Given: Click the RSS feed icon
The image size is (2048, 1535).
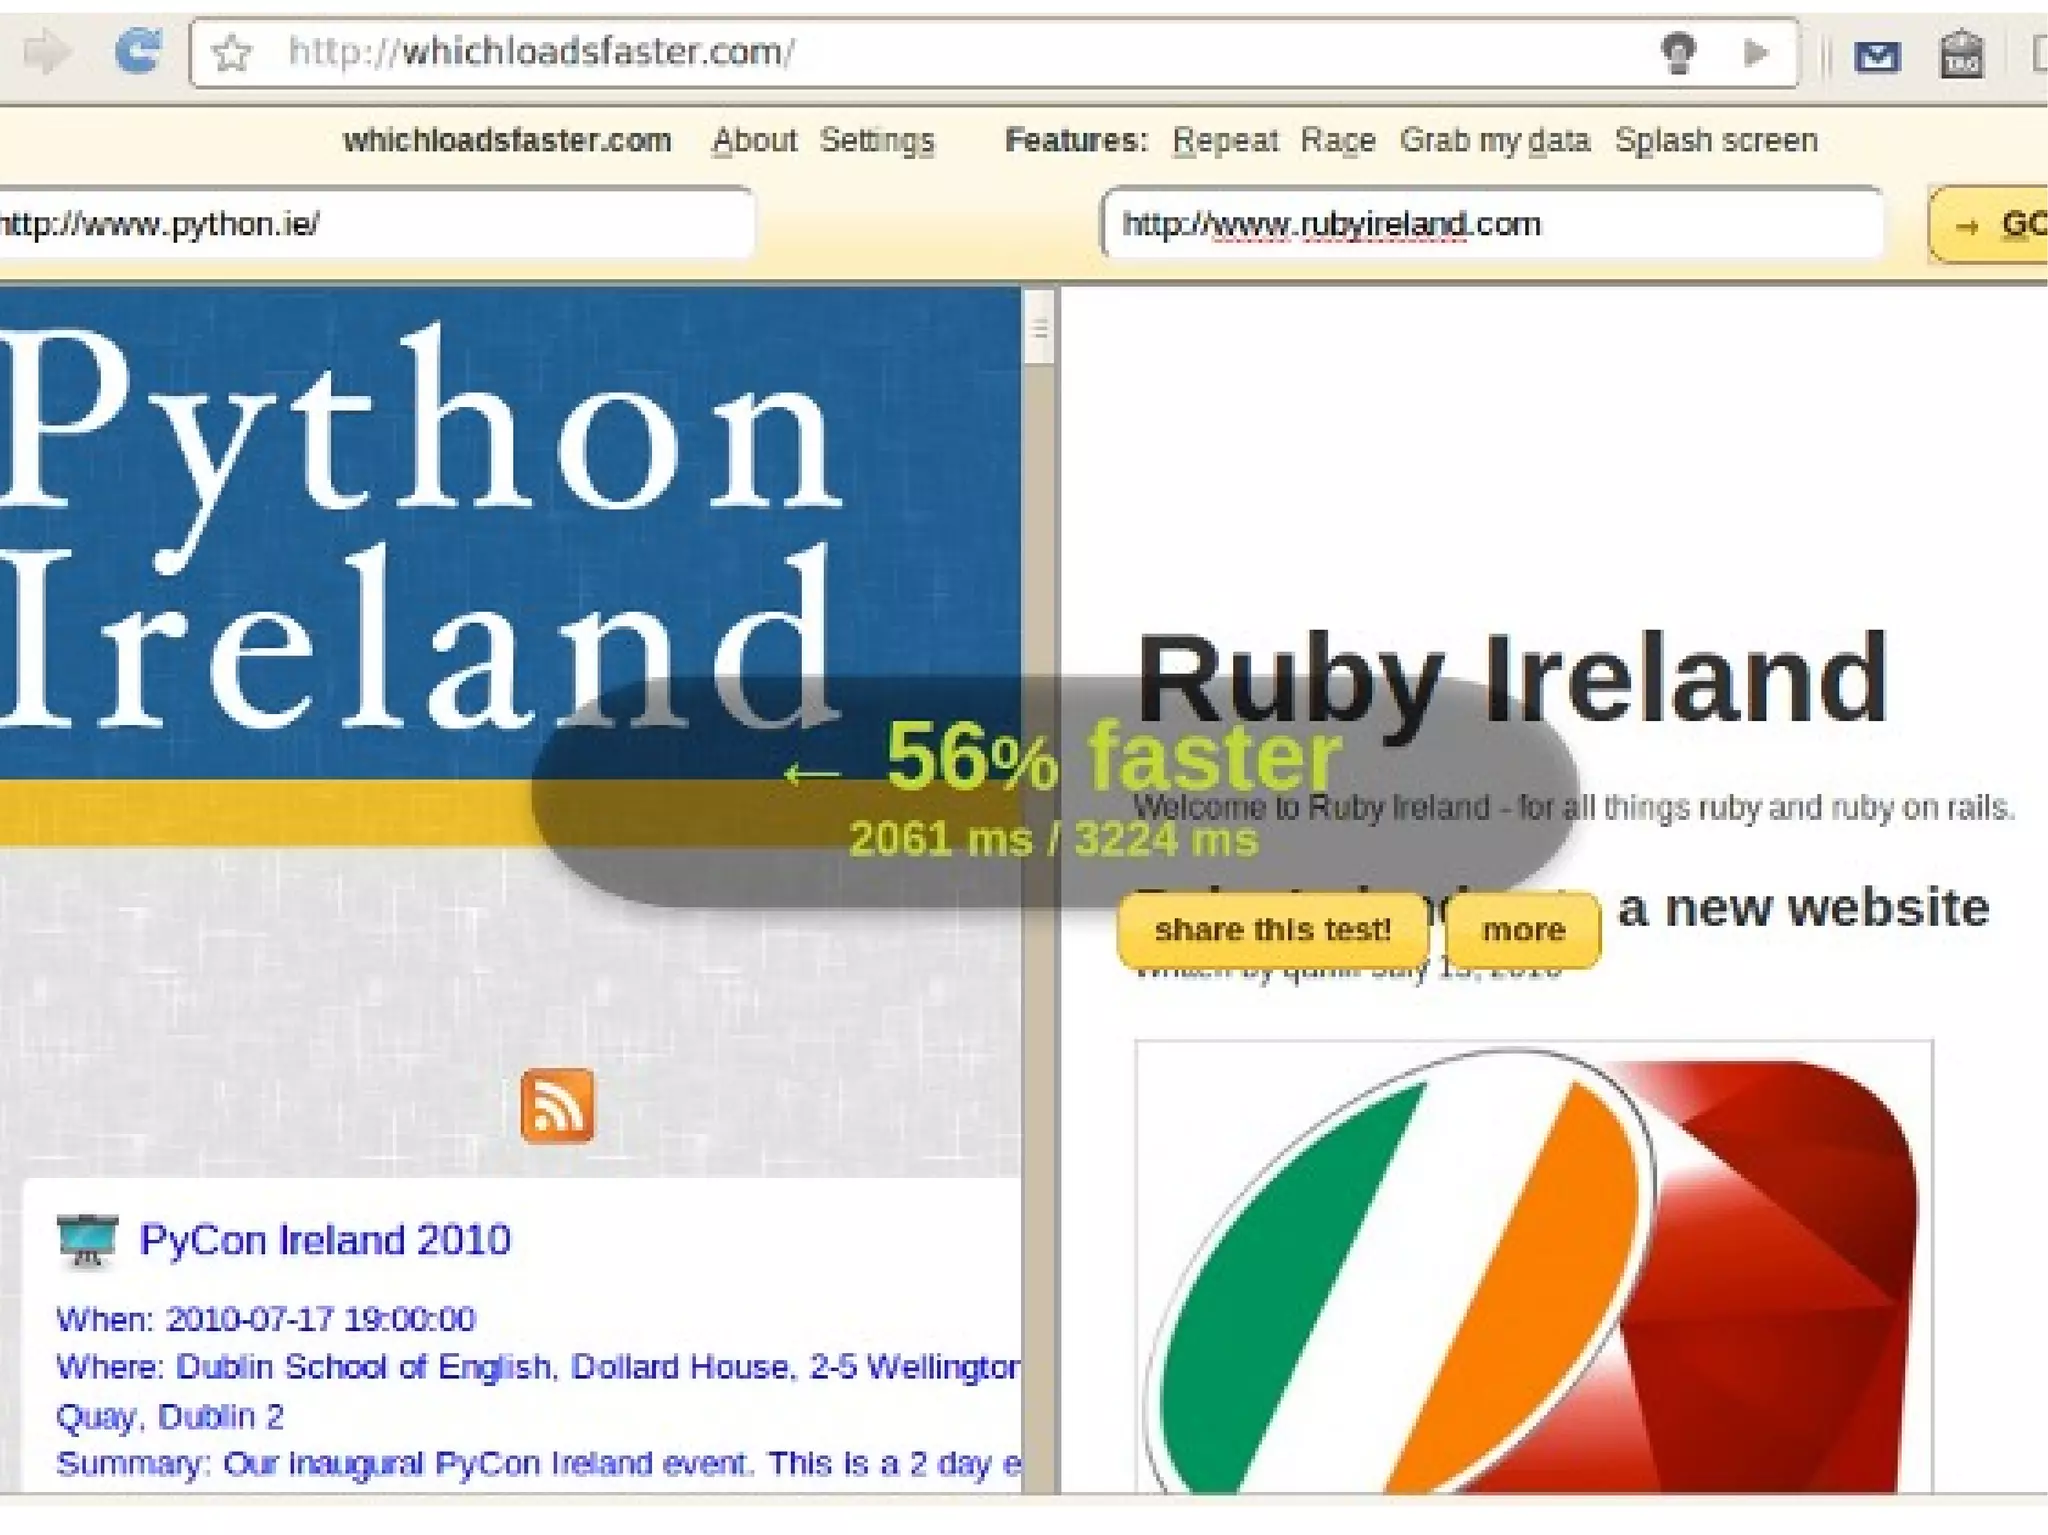Looking at the screenshot, I should click(x=557, y=1106).
